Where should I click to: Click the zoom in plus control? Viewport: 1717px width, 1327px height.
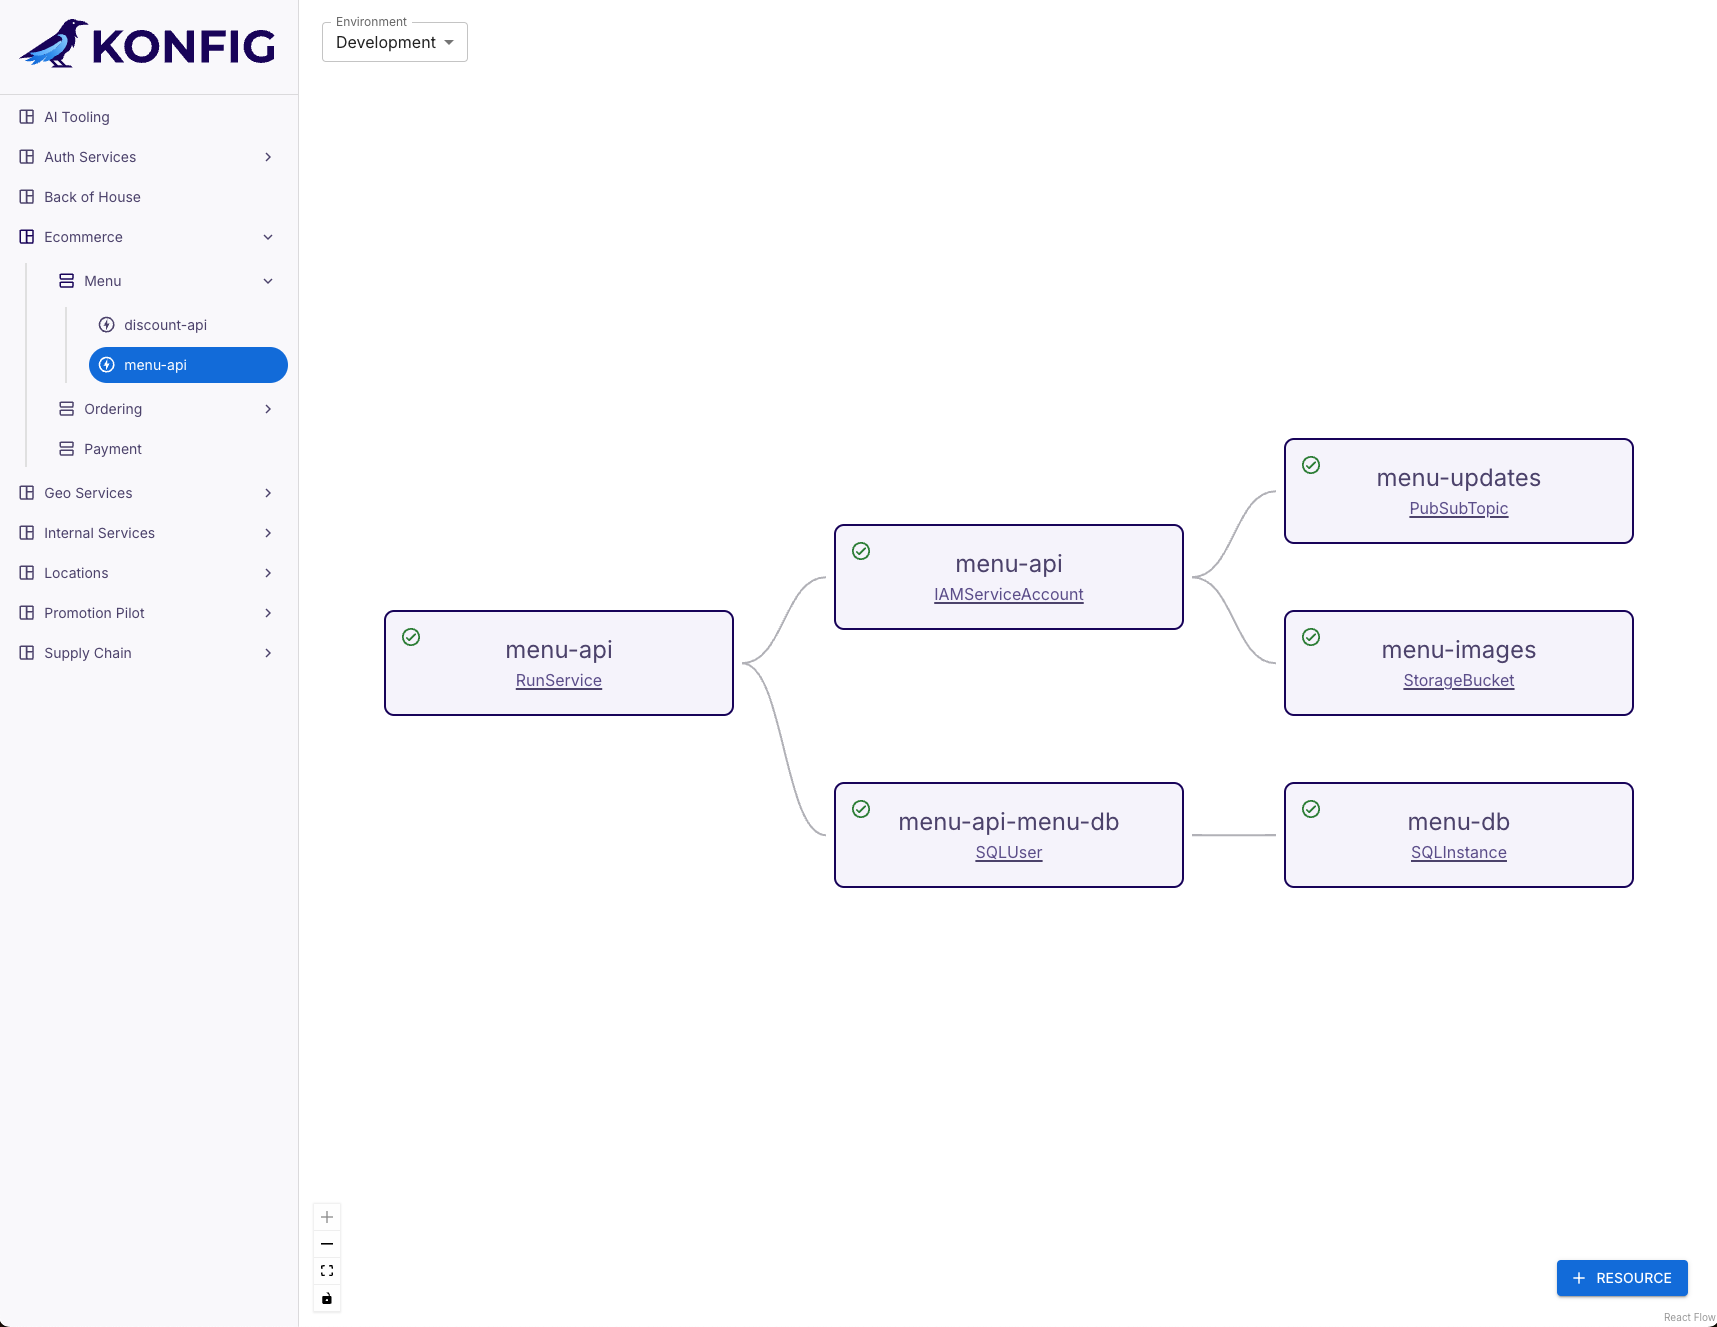pos(327,1217)
